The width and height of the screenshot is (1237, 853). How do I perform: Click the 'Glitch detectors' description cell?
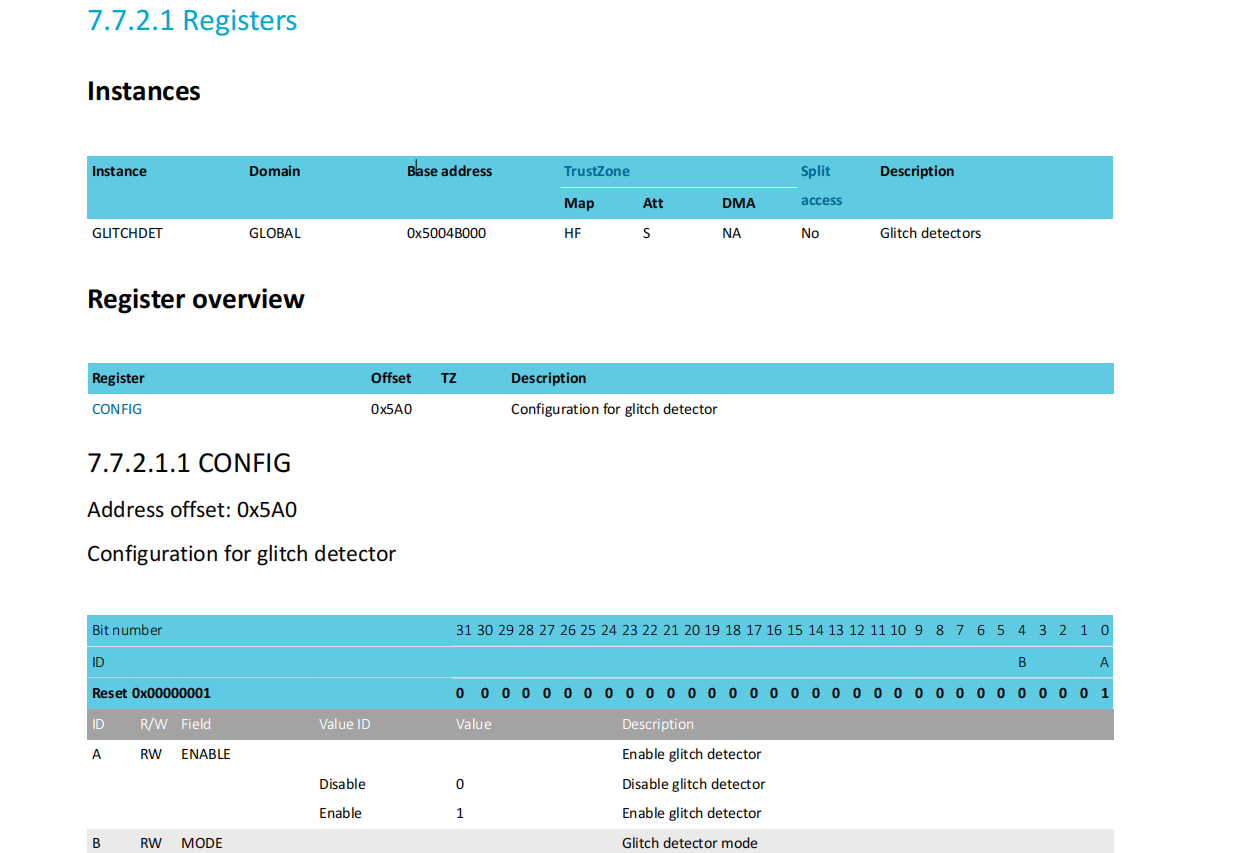pyautogui.click(x=930, y=233)
